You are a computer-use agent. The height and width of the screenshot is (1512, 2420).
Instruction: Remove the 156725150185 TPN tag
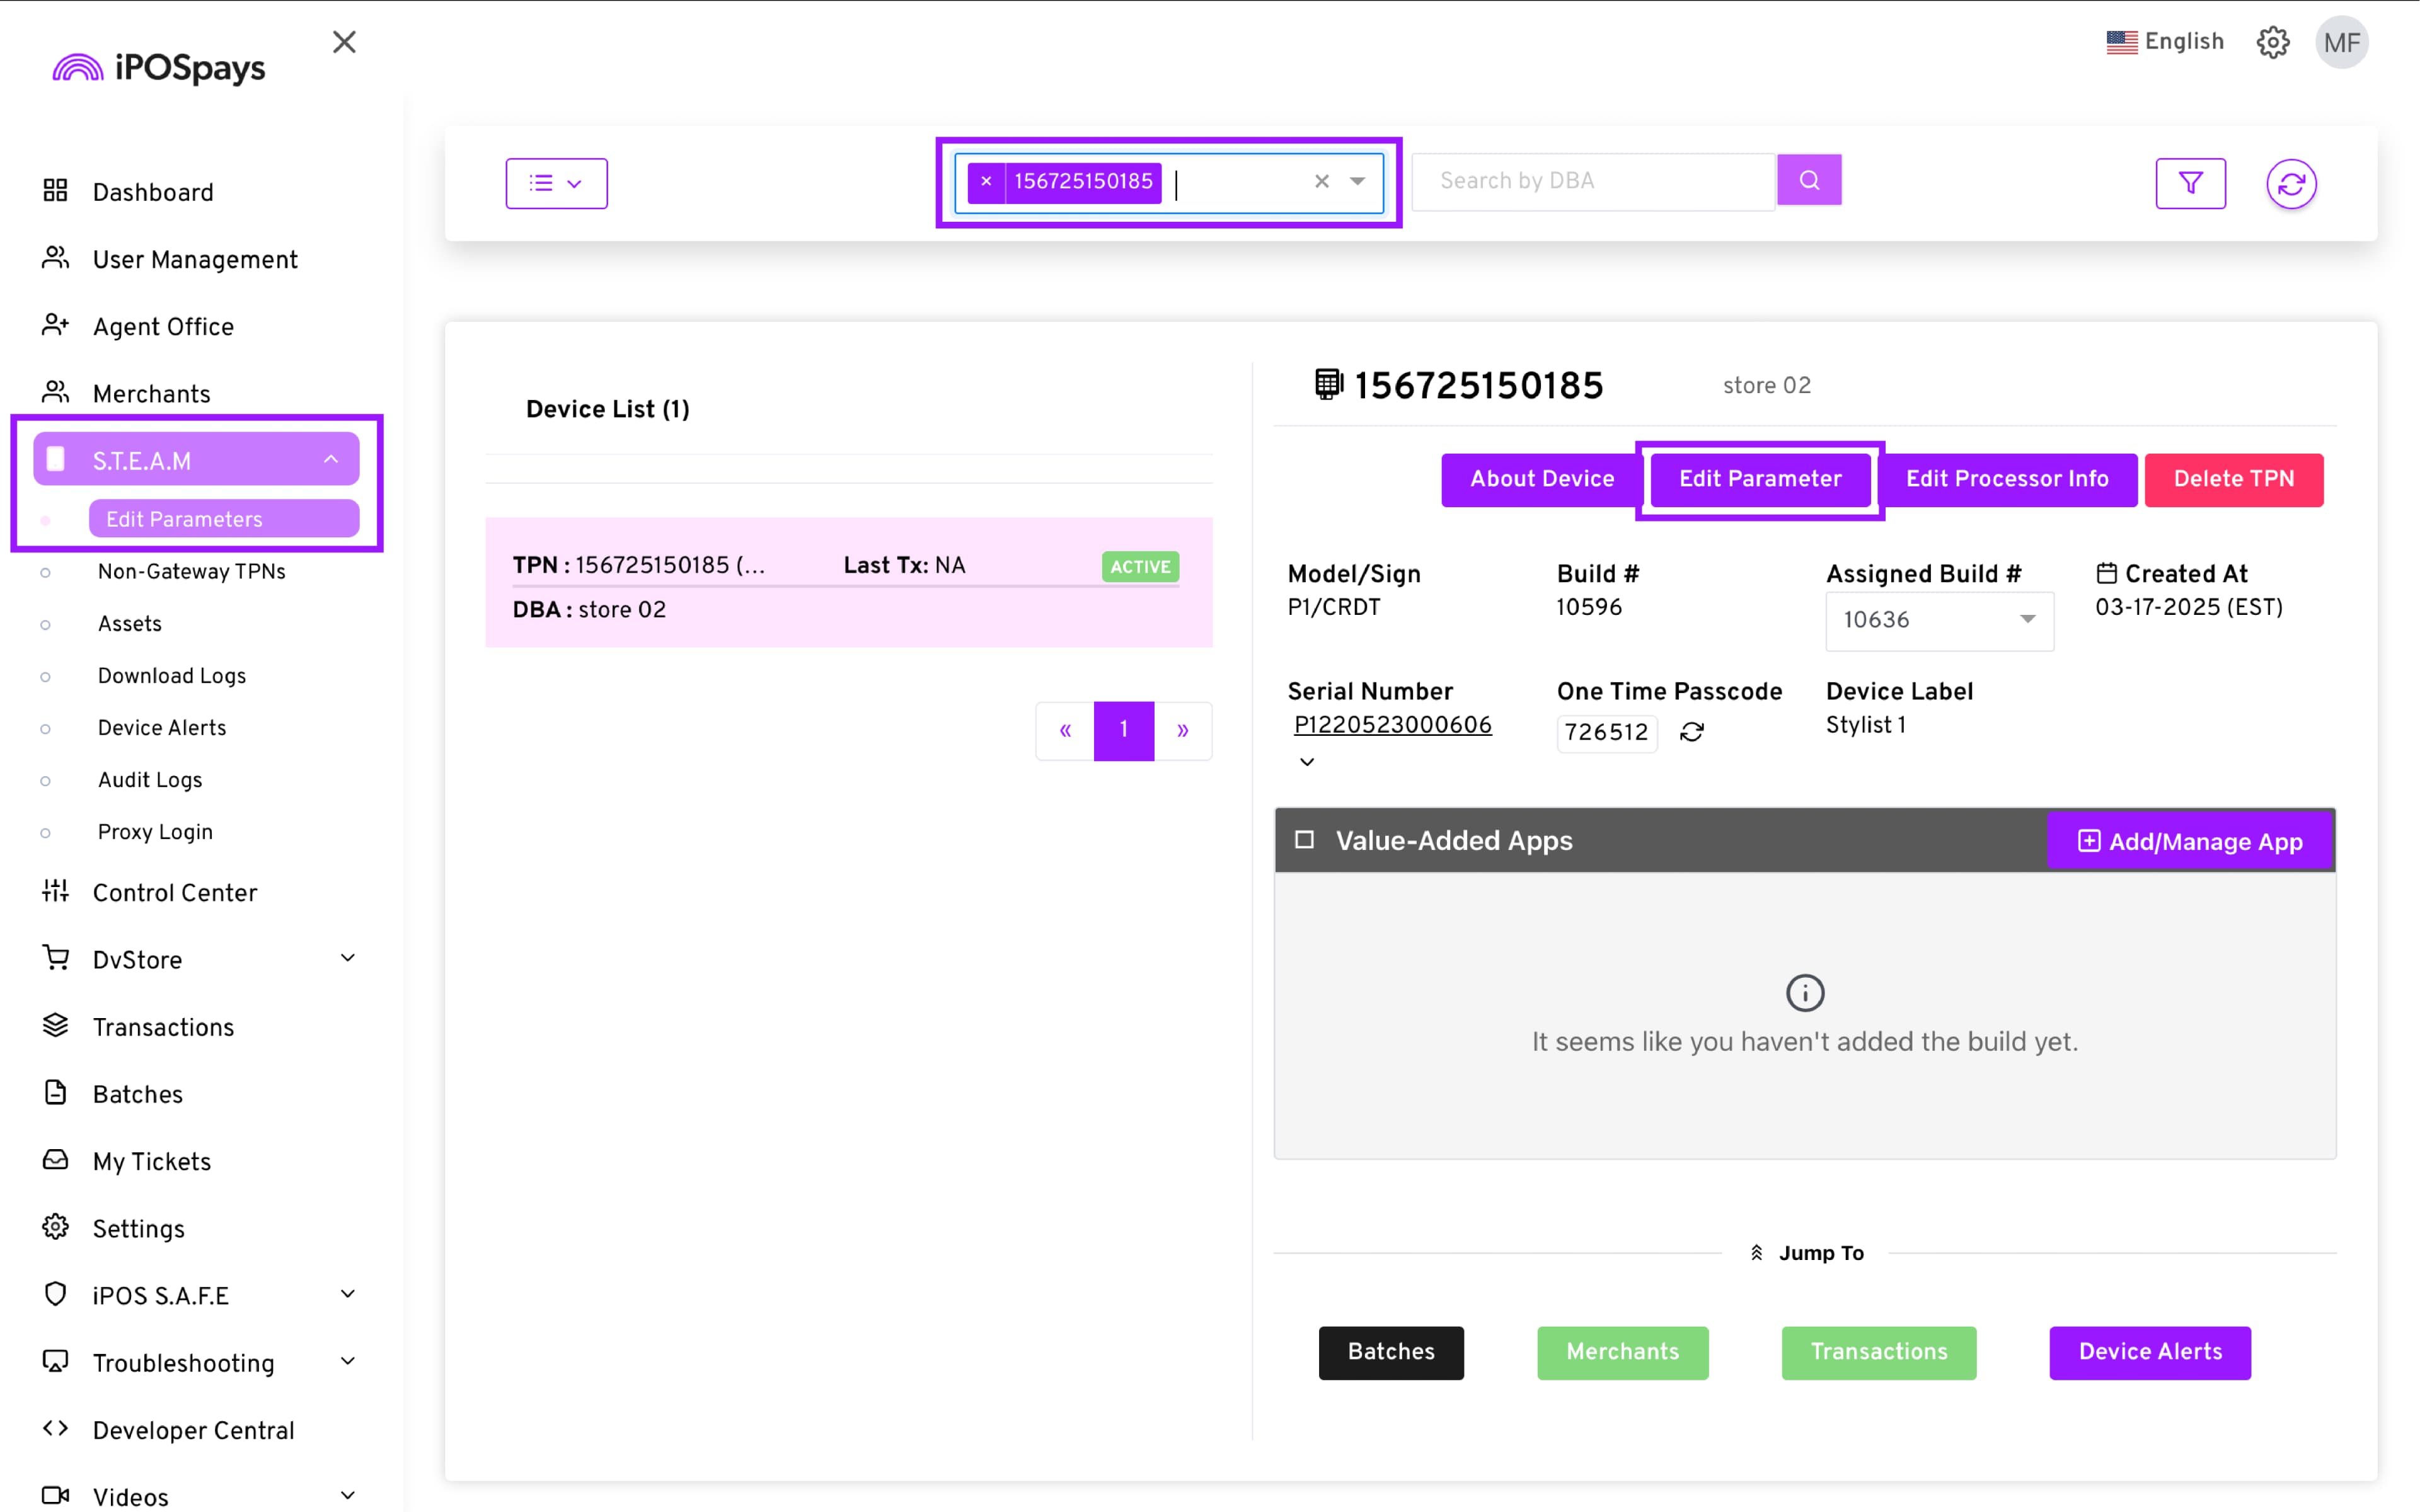986,182
